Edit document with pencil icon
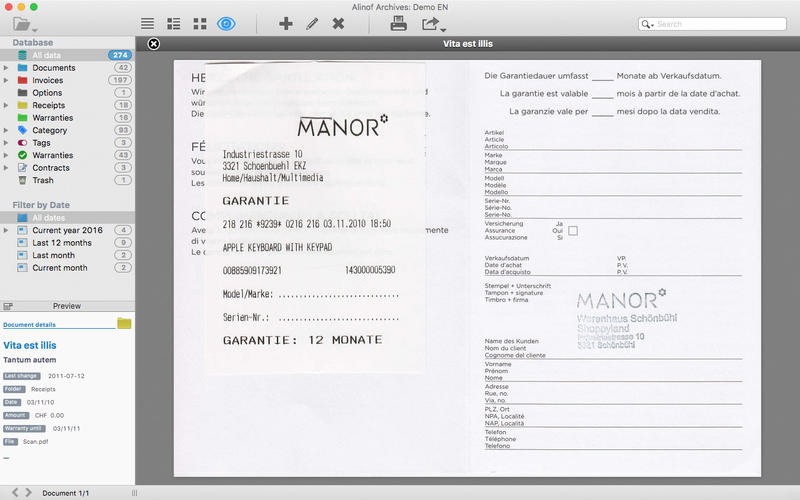The width and height of the screenshot is (800, 500). tap(312, 23)
